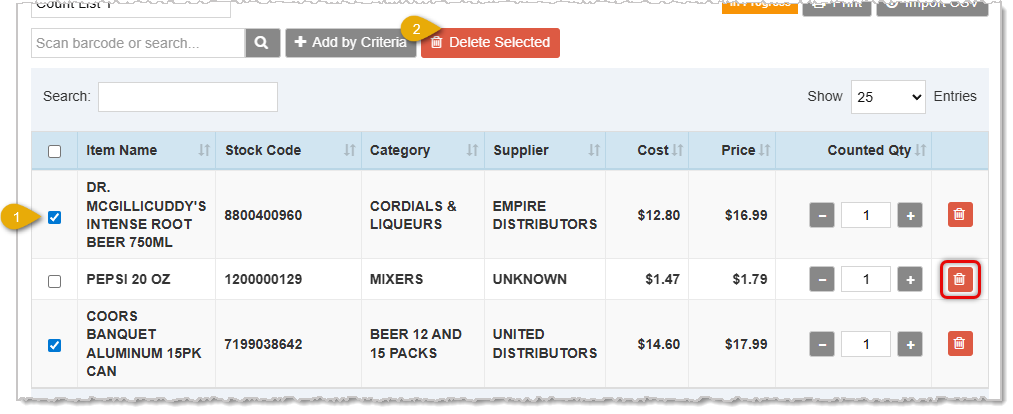Click the $17.99 price value

pyautogui.click(x=746, y=344)
